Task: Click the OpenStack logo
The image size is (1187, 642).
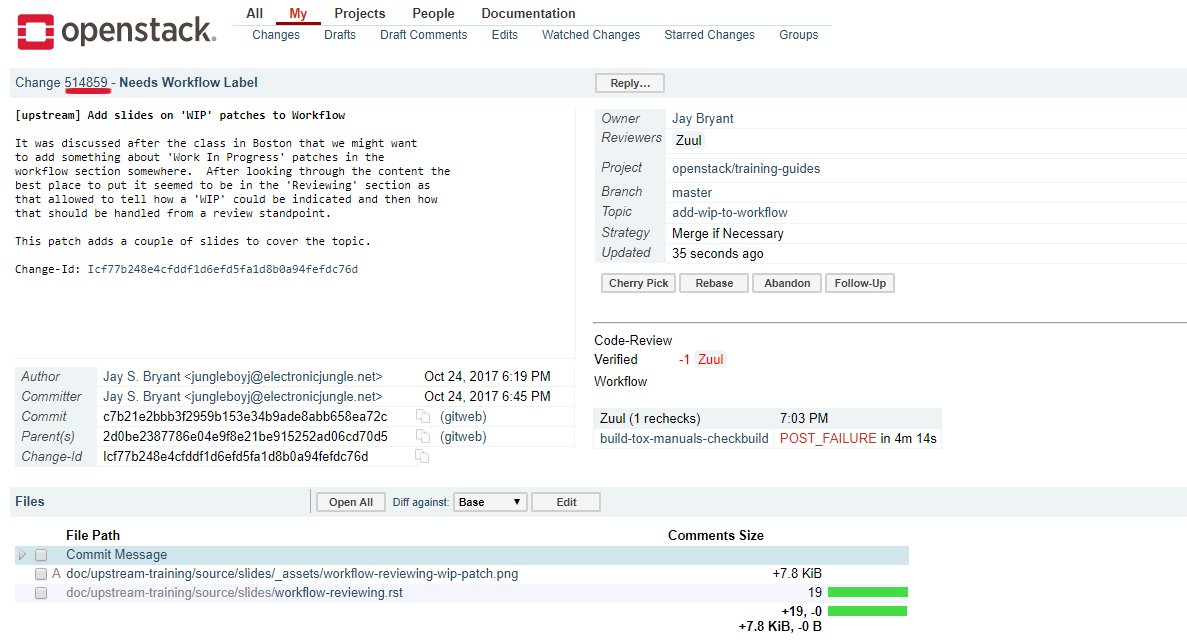Action: point(116,32)
